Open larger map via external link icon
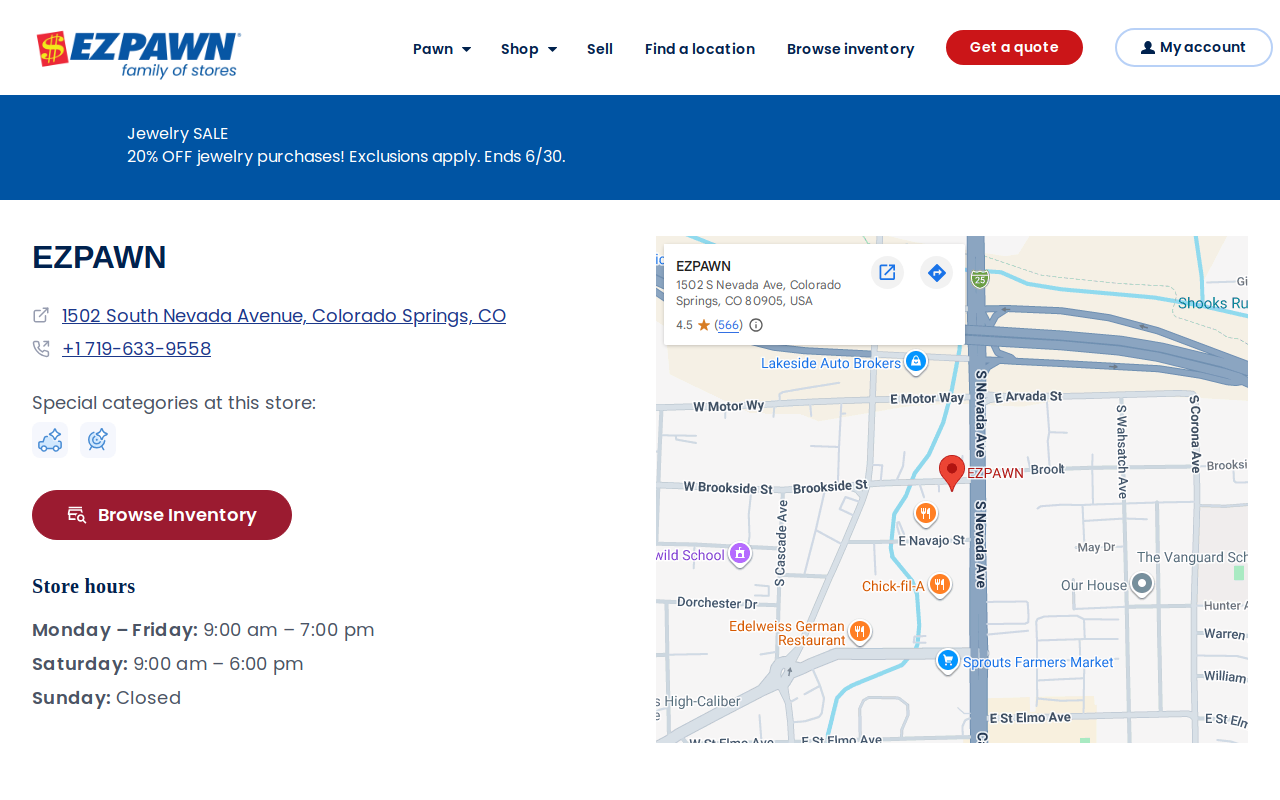 click(887, 272)
